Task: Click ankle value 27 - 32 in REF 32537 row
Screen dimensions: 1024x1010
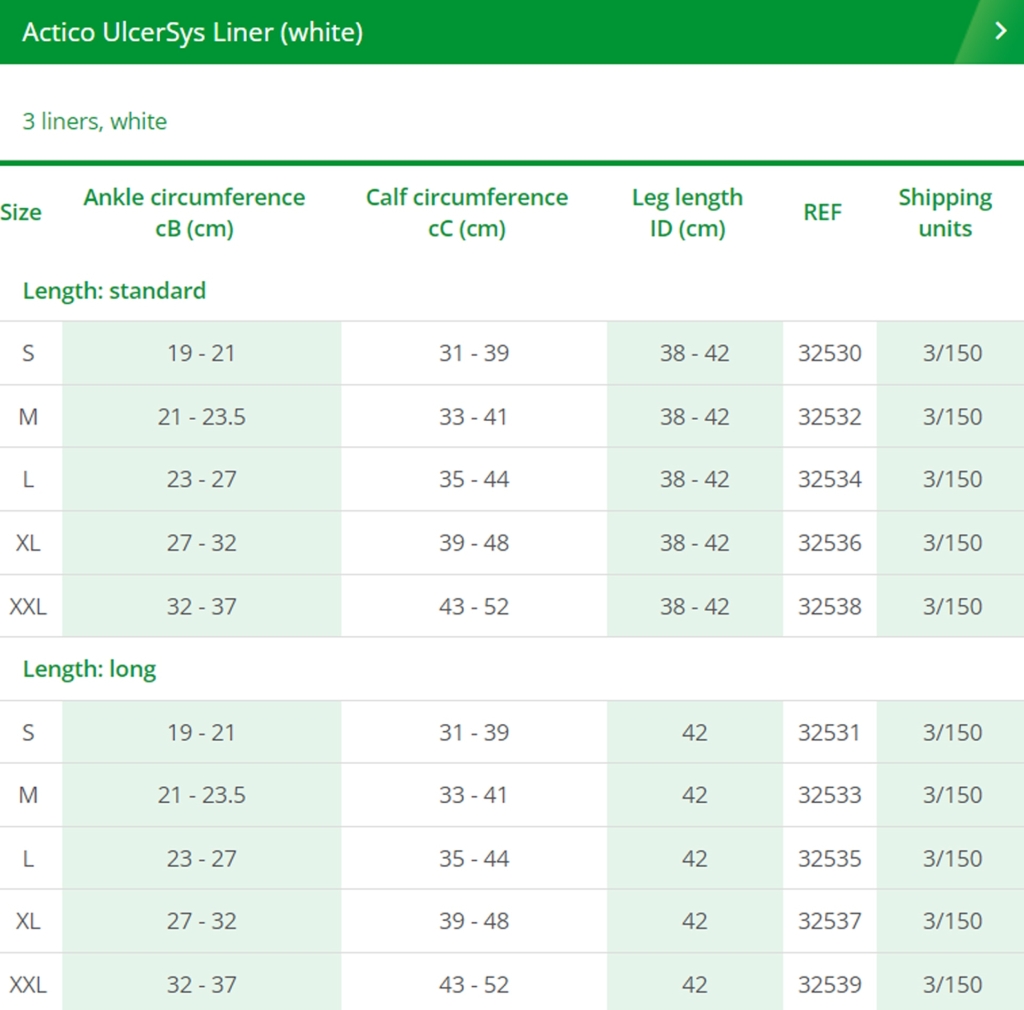Action: click(201, 921)
